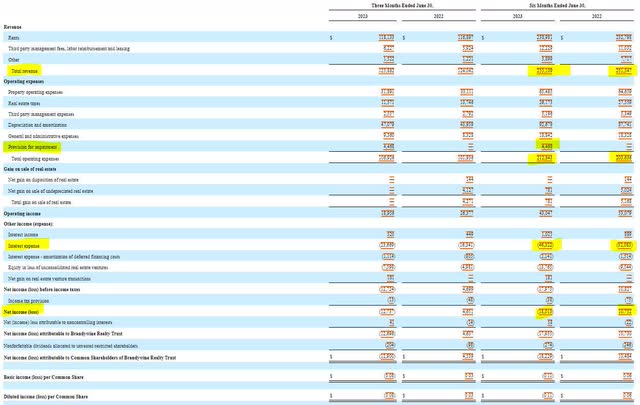Select the "Net gain on real estate venture transactions" label

tap(49, 278)
